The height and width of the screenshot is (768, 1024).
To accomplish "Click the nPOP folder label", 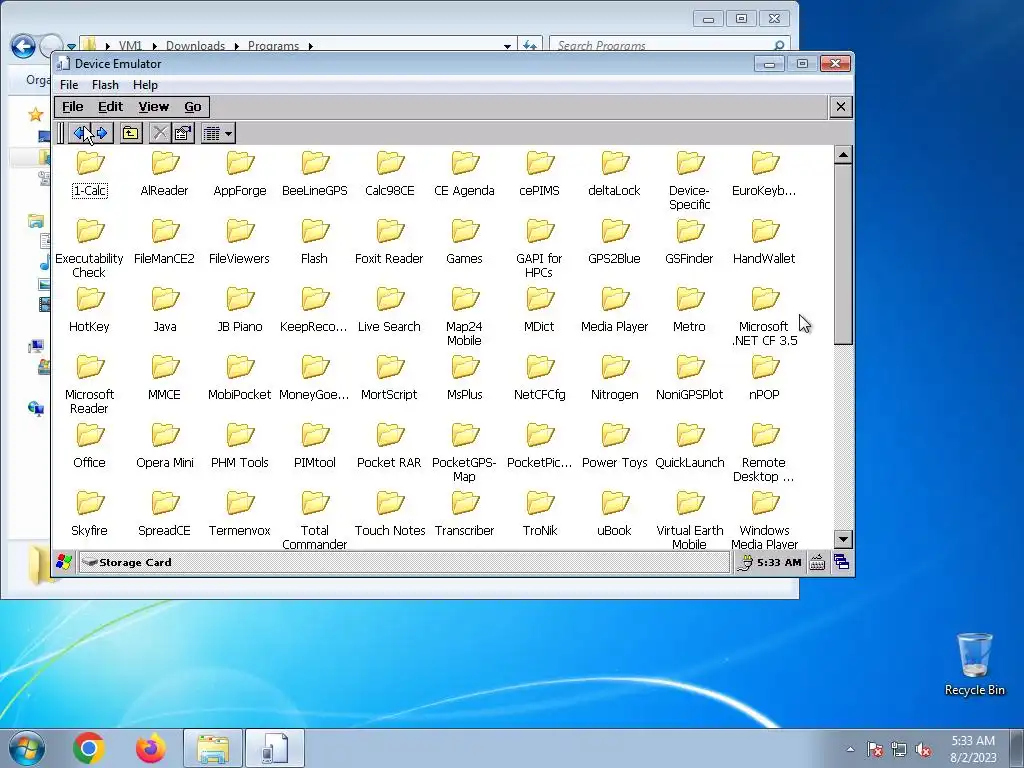I will [x=764, y=394].
